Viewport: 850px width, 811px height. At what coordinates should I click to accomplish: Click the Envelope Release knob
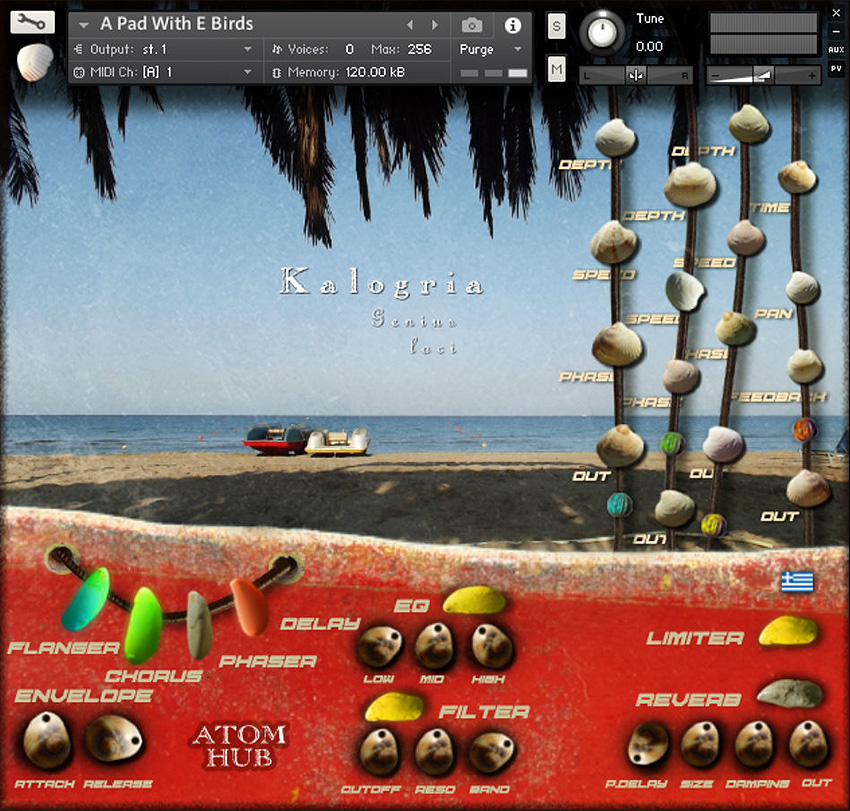click(x=113, y=738)
